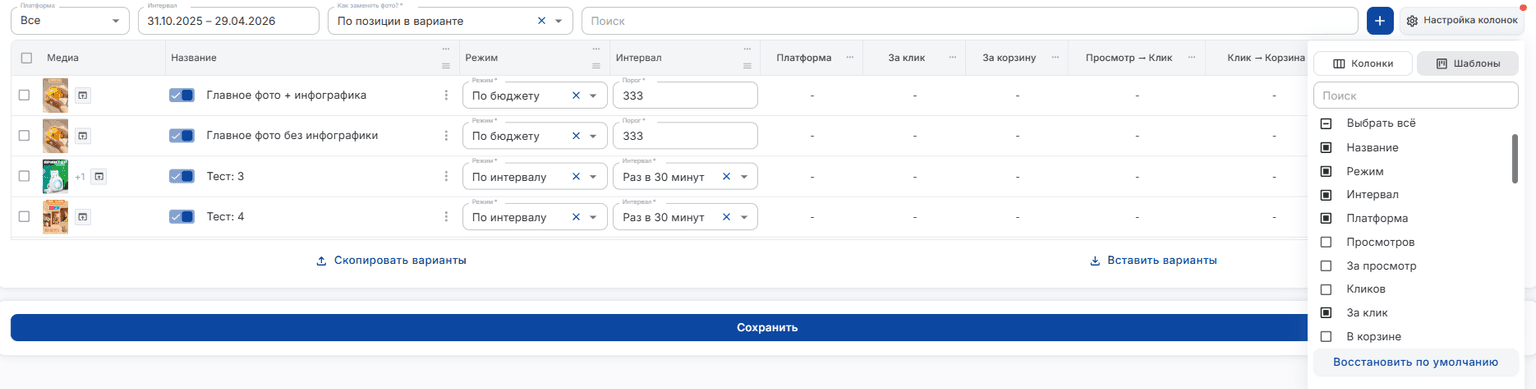The height and width of the screenshot is (389, 1536).
Task: Uncheck Название column in settings list
Action: tap(1326, 147)
